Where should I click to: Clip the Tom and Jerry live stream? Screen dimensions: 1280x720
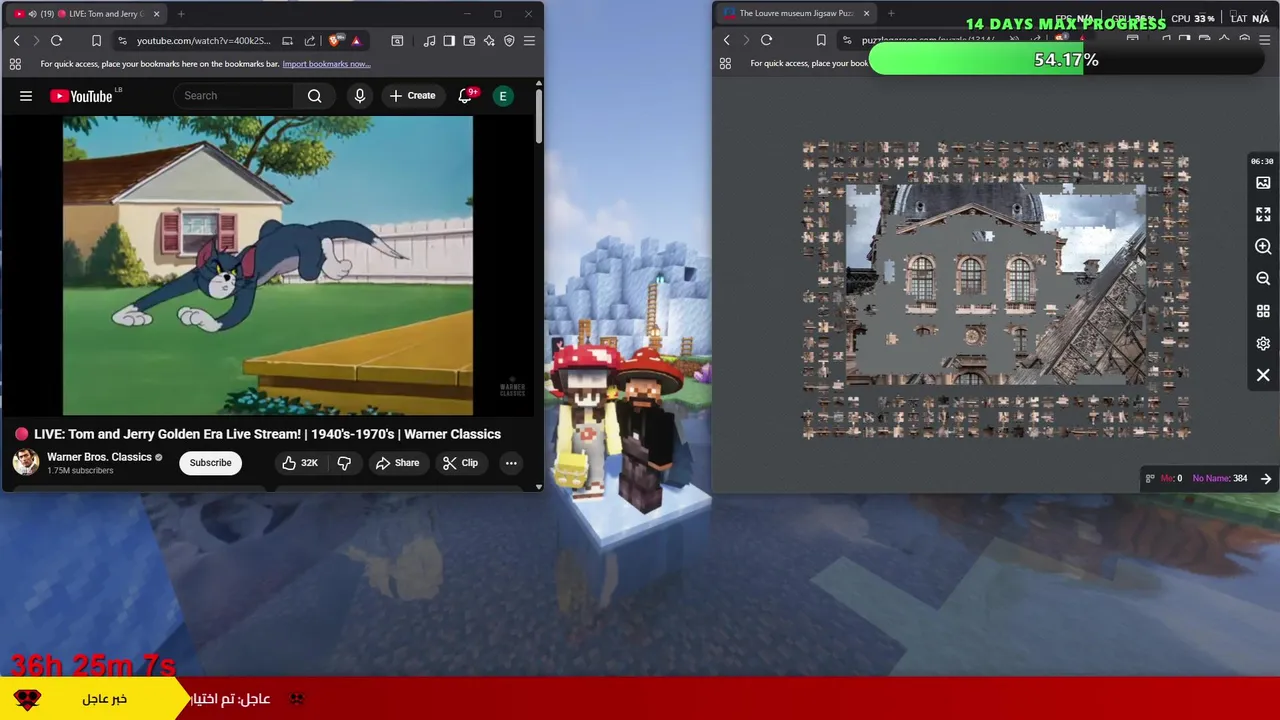tap(461, 463)
